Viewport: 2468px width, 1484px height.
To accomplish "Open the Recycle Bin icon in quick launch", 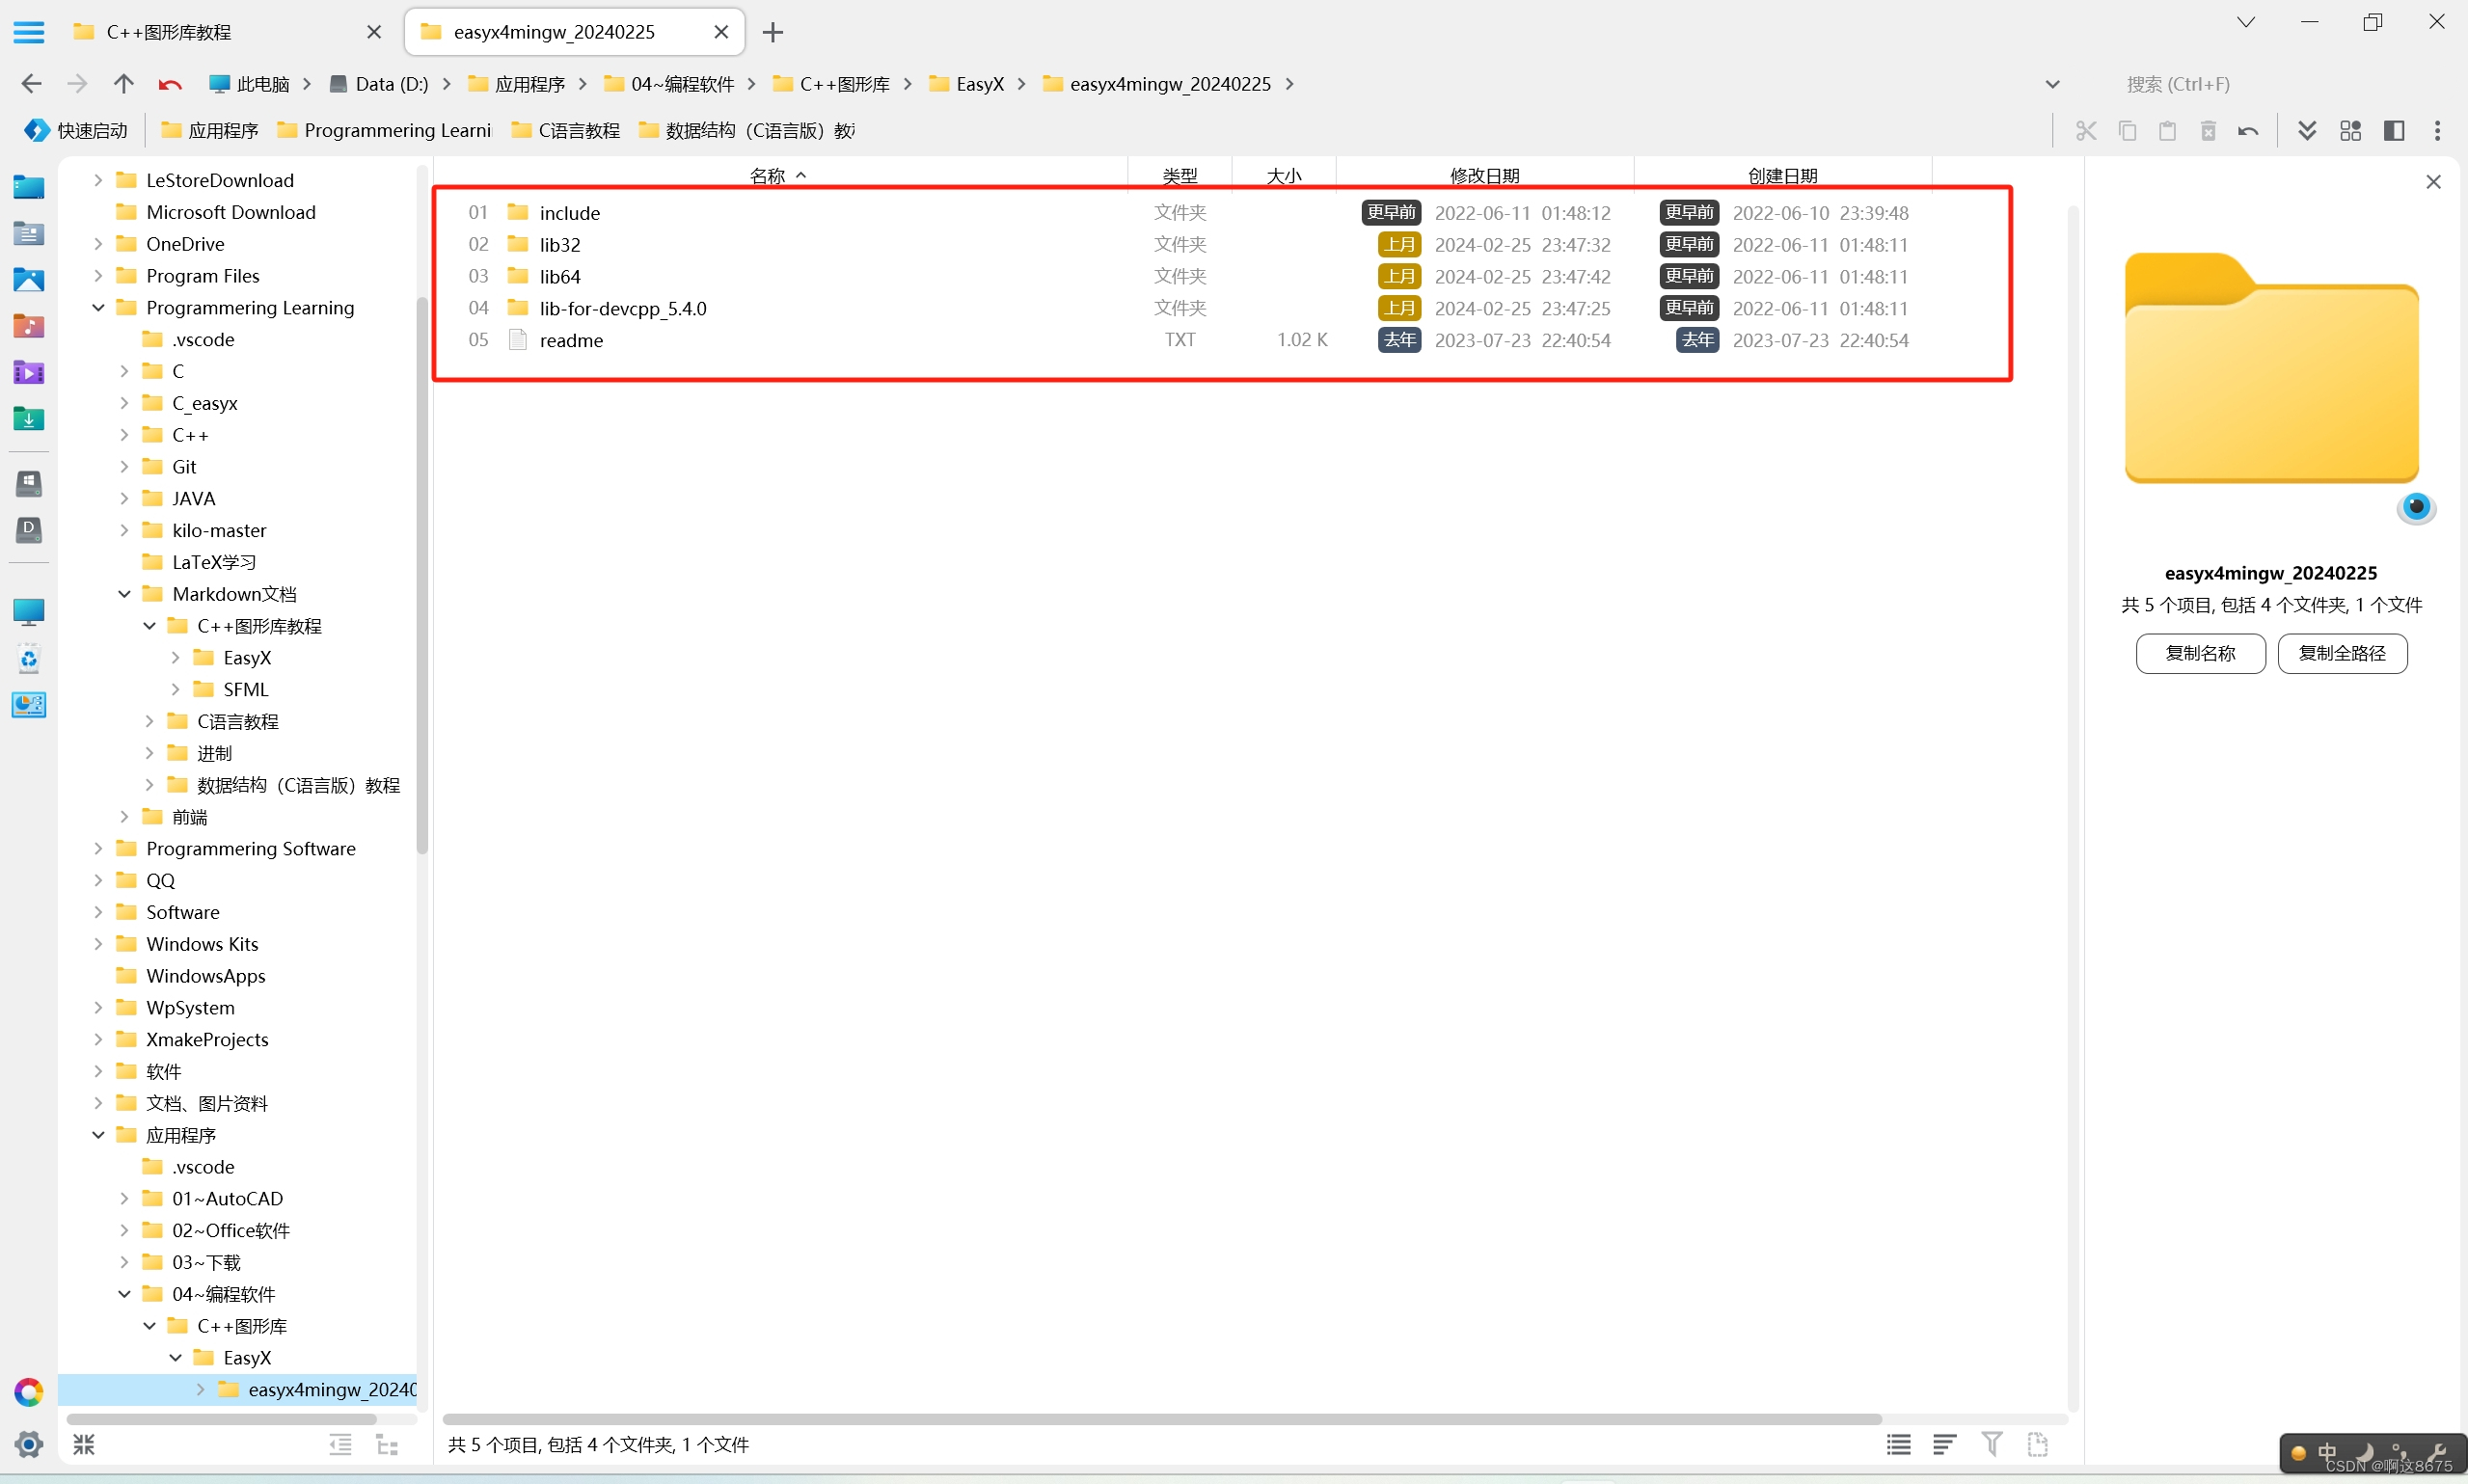I will [x=29, y=660].
